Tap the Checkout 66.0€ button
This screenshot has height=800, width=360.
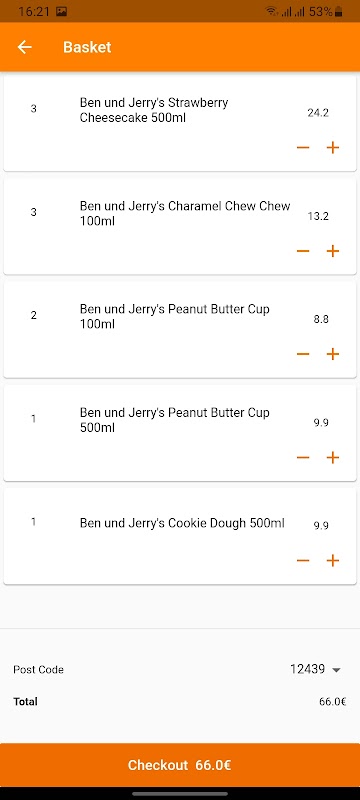pyautogui.click(x=180, y=765)
